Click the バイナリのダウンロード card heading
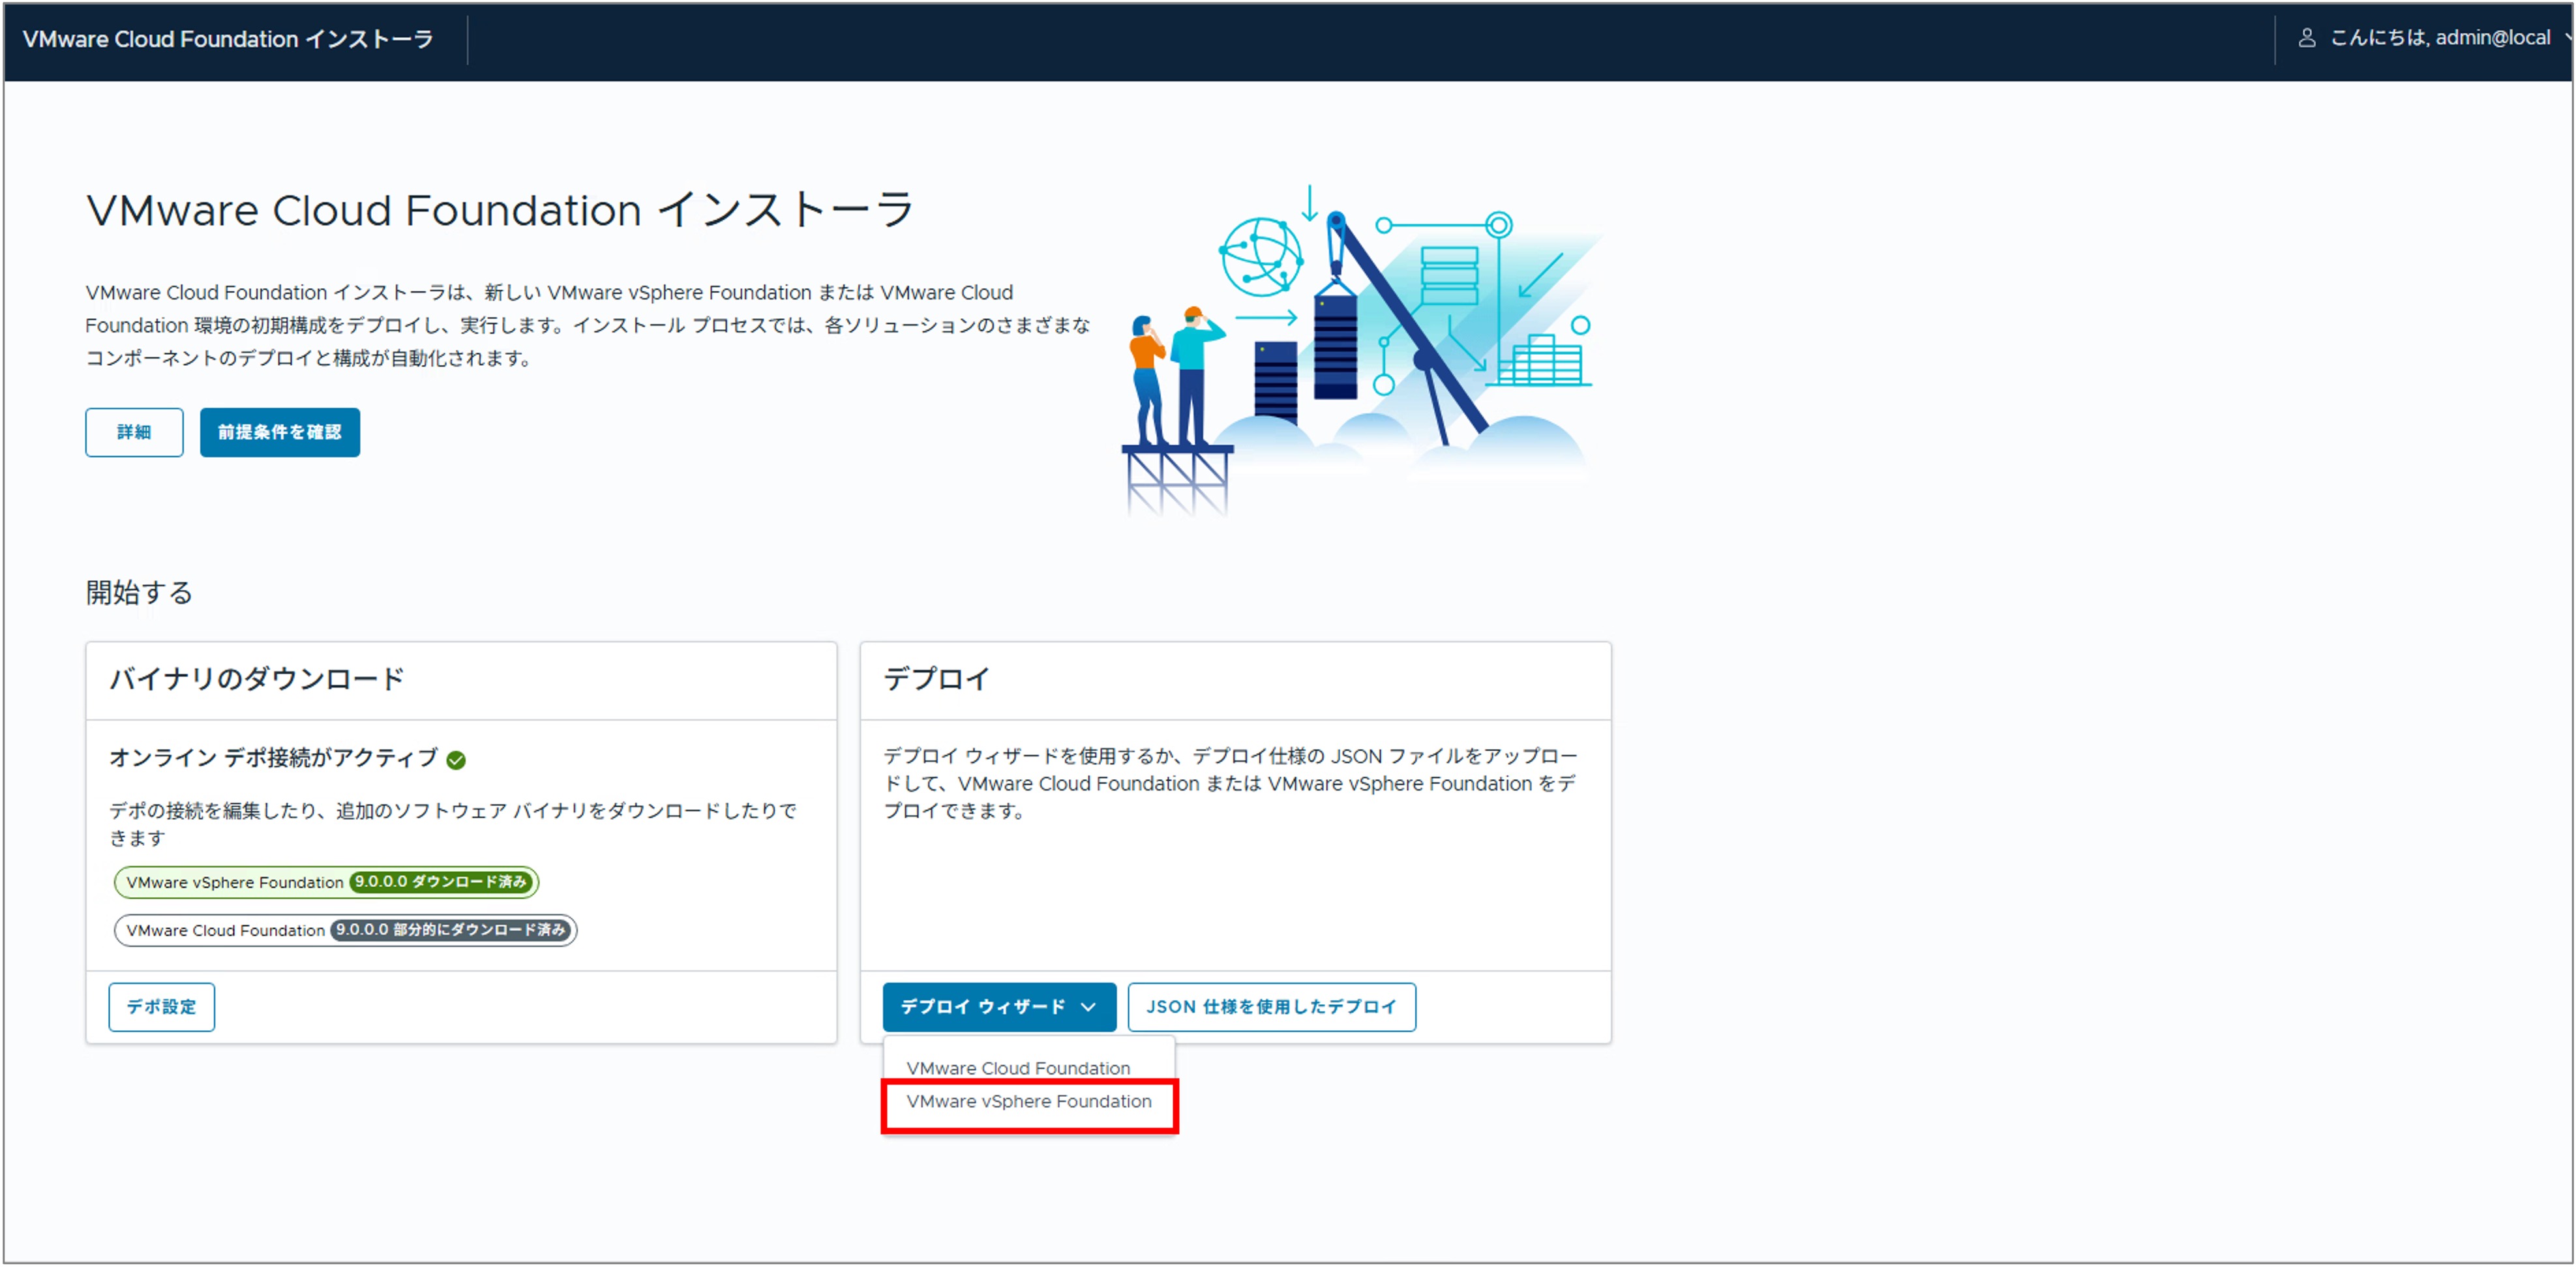The image size is (2576, 1267). (x=256, y=679)
